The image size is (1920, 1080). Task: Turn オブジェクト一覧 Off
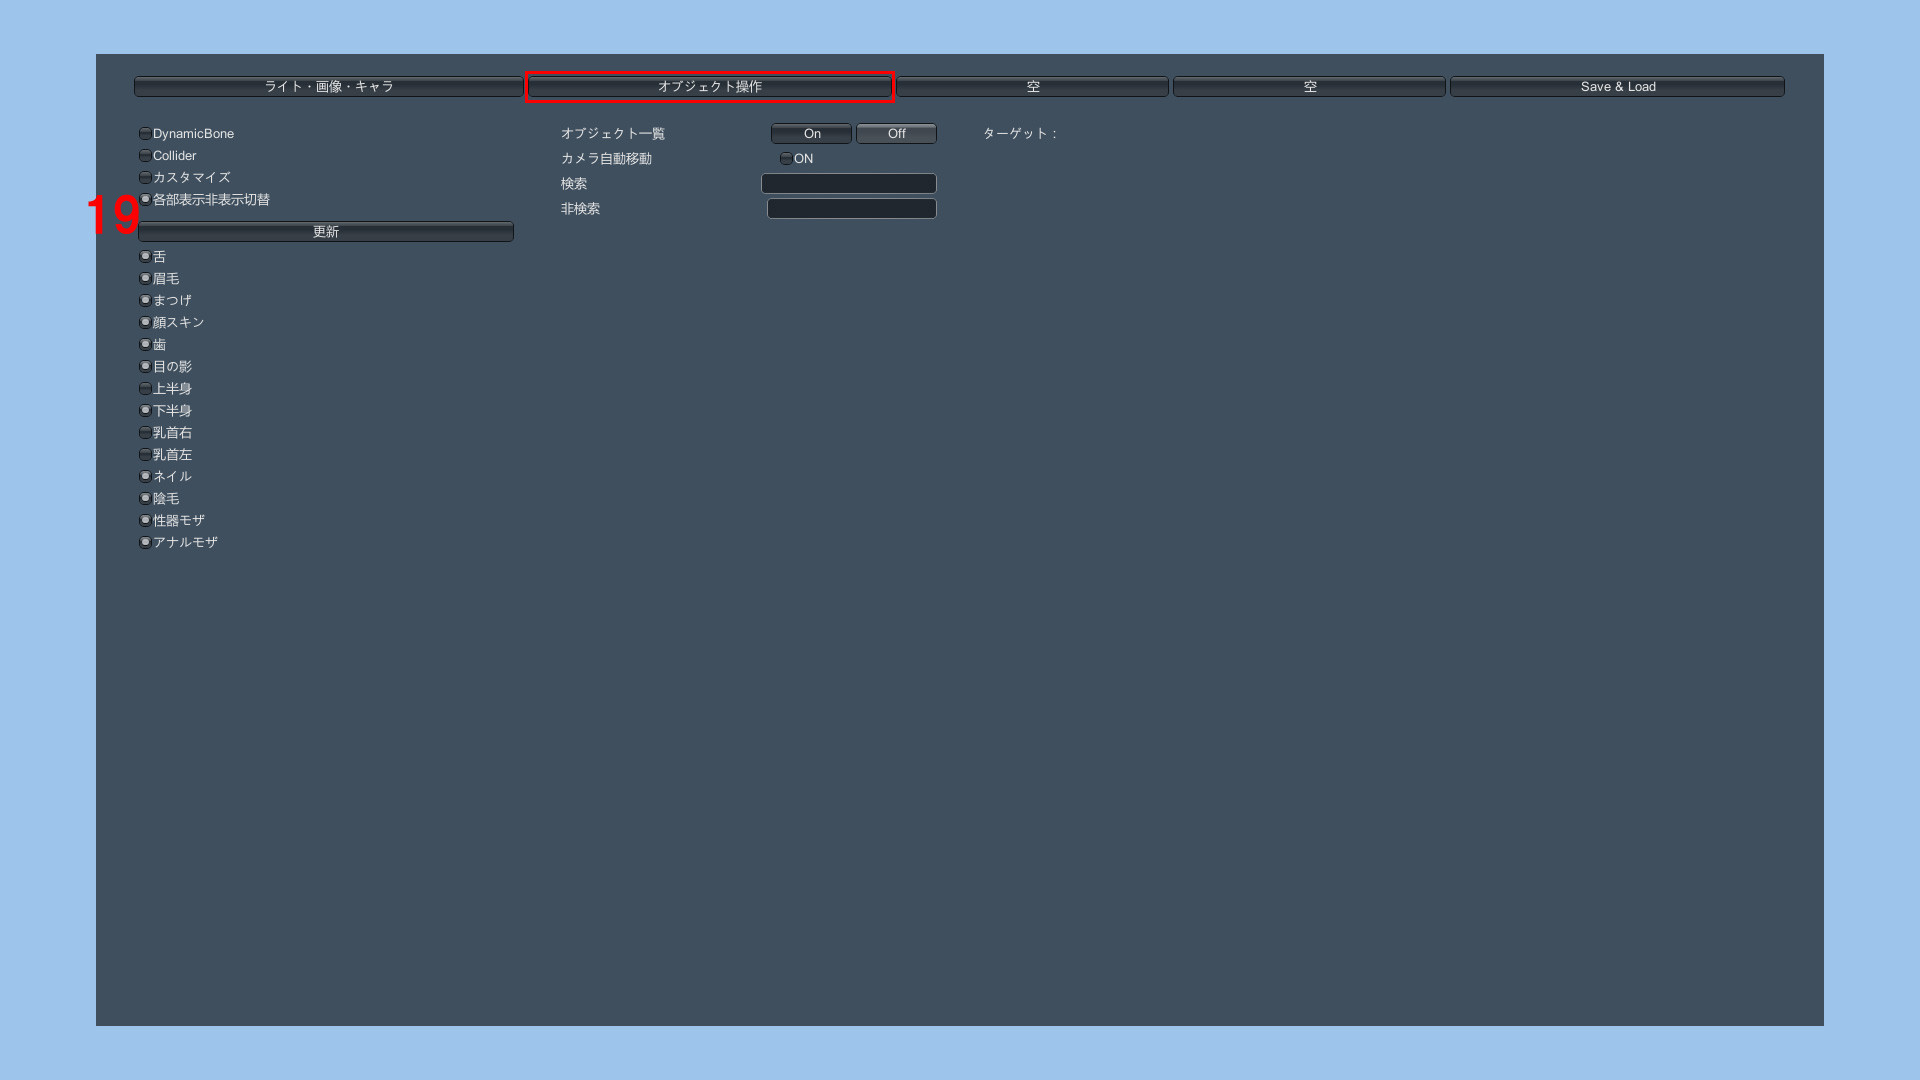896,133
